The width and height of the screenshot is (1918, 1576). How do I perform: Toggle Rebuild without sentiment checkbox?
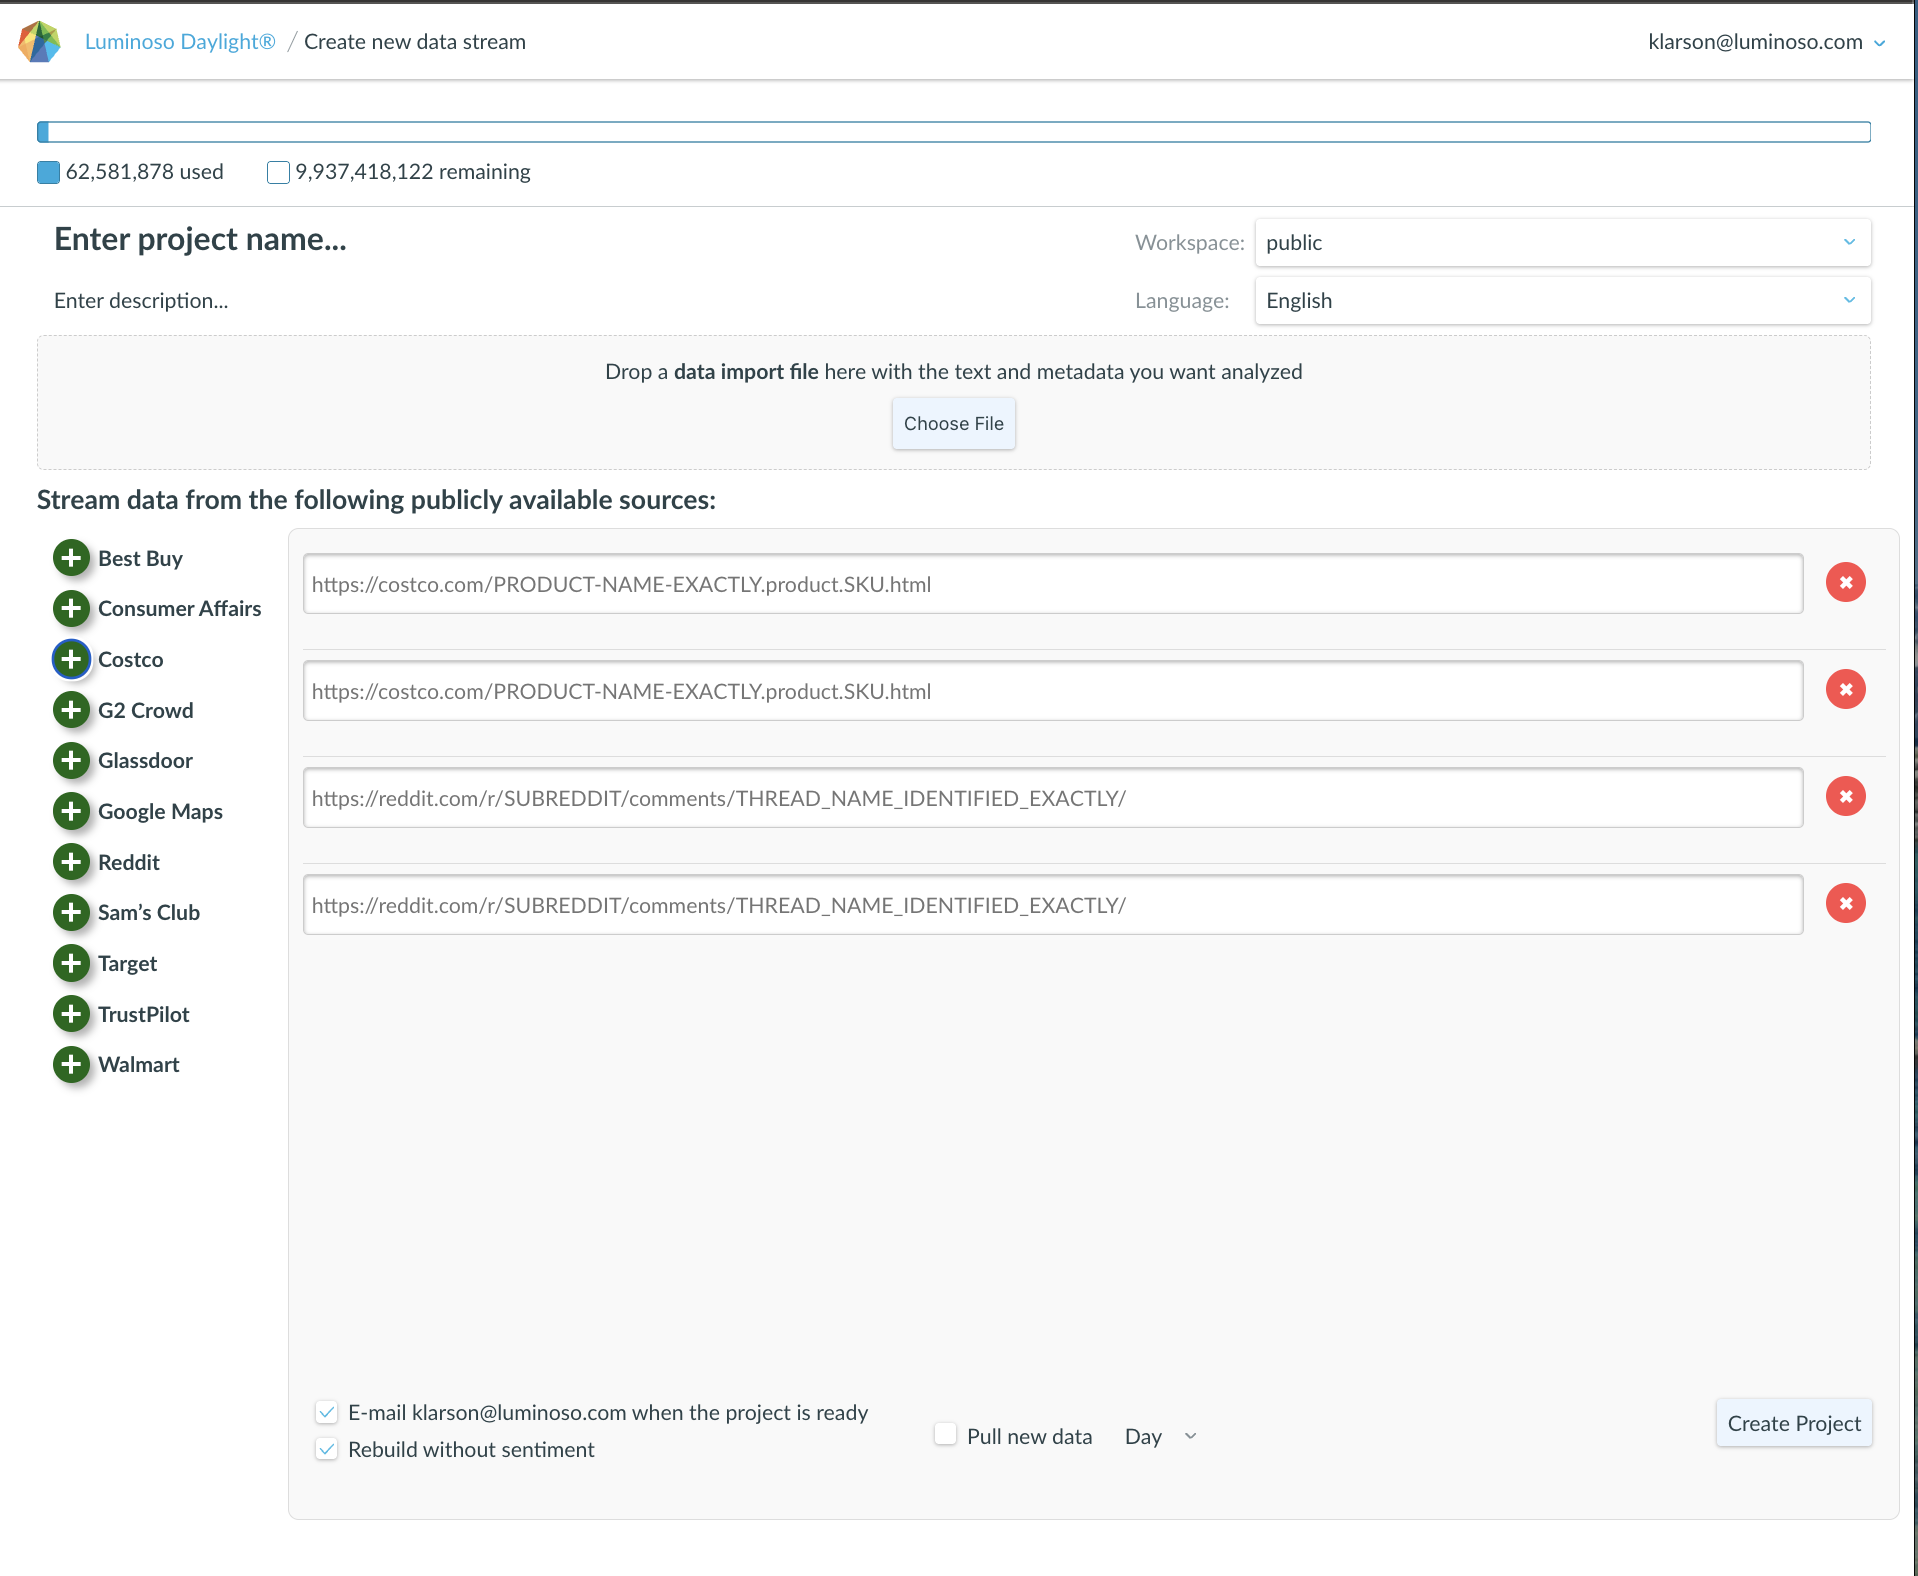click(327, 1449)
